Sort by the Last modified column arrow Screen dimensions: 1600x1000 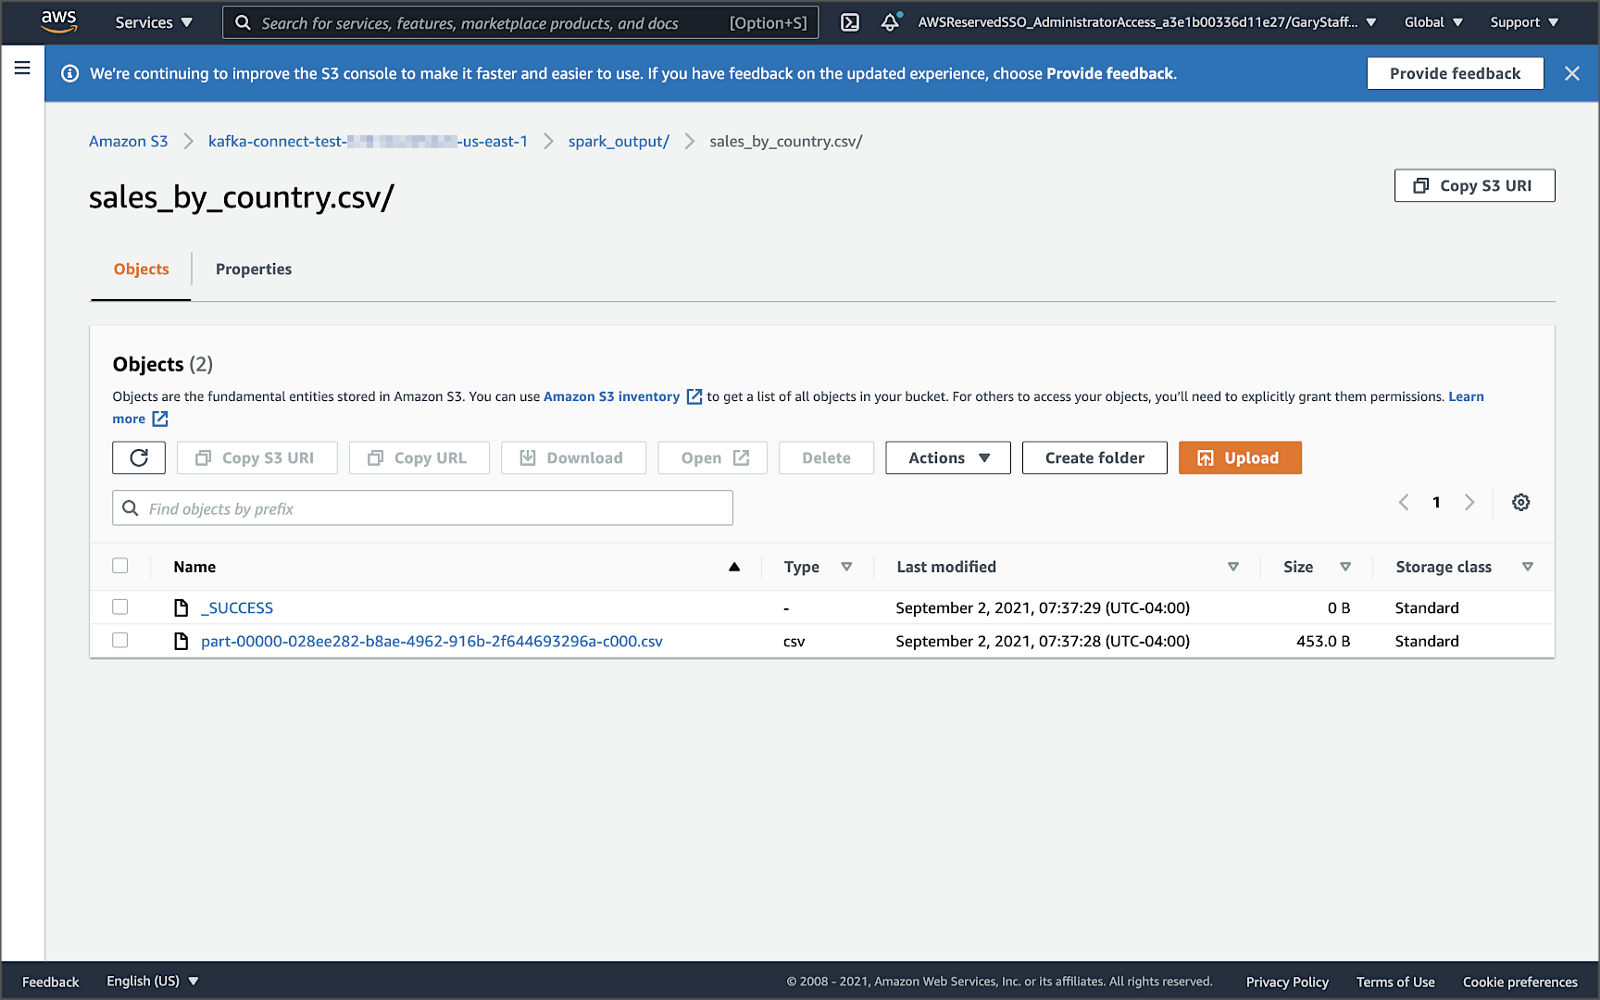[1233, 567]
